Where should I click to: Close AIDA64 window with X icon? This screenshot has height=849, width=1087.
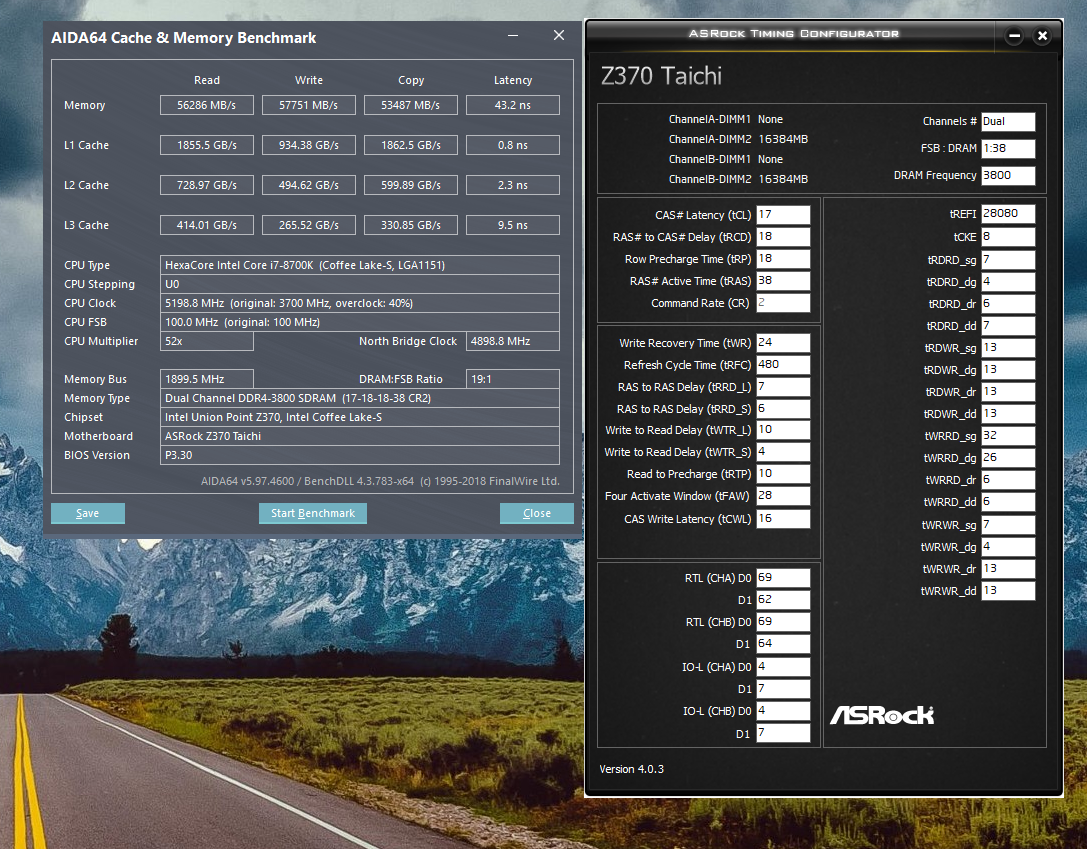point(559,35)
